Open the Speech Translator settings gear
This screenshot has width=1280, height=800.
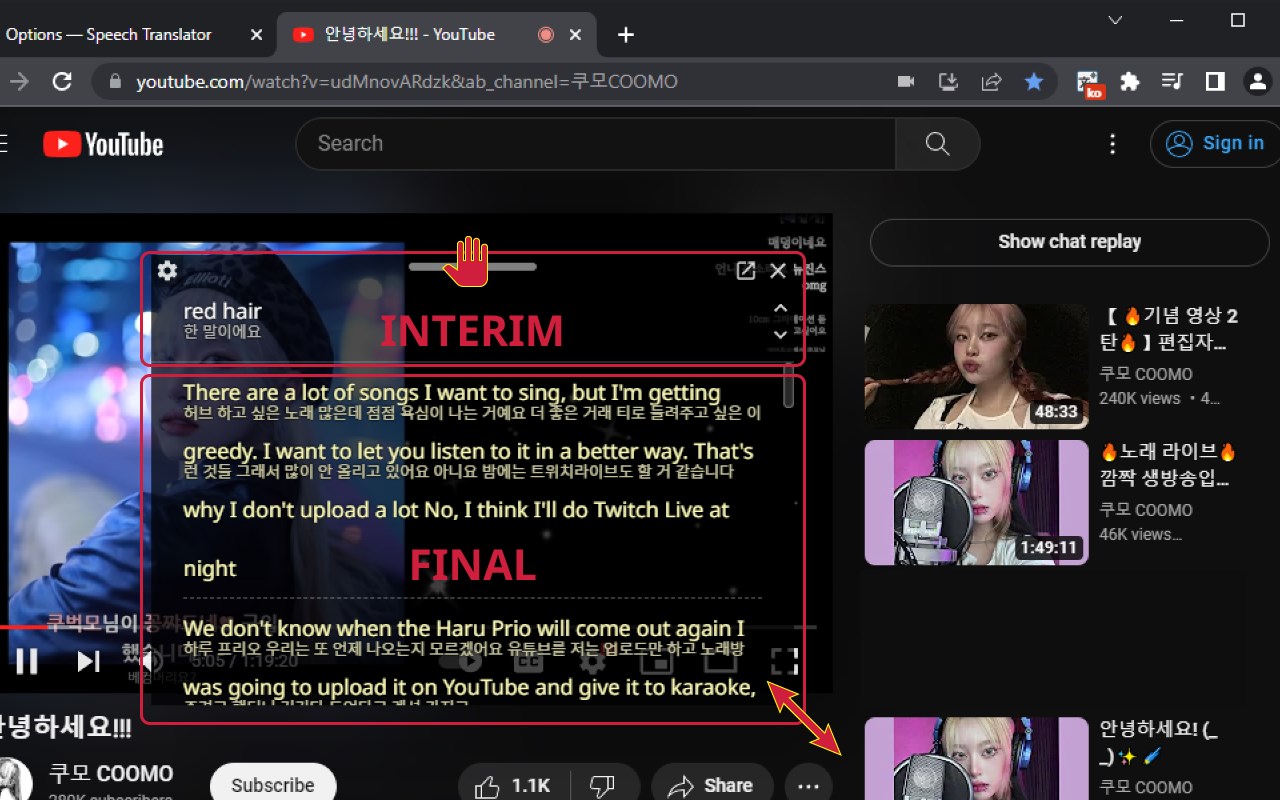pos(167,271)
